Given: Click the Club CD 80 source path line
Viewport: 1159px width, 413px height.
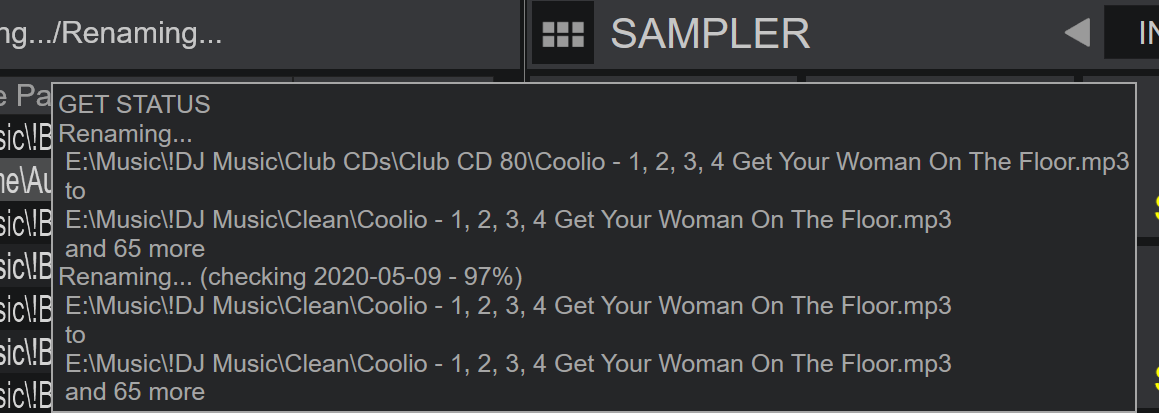Looking at the screenshot, I should 597,162.
